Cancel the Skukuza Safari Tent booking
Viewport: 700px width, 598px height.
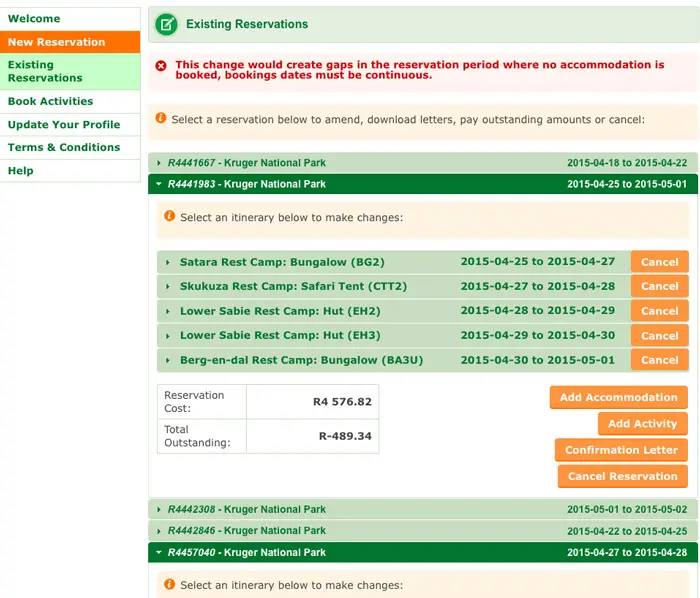point(659,287)
